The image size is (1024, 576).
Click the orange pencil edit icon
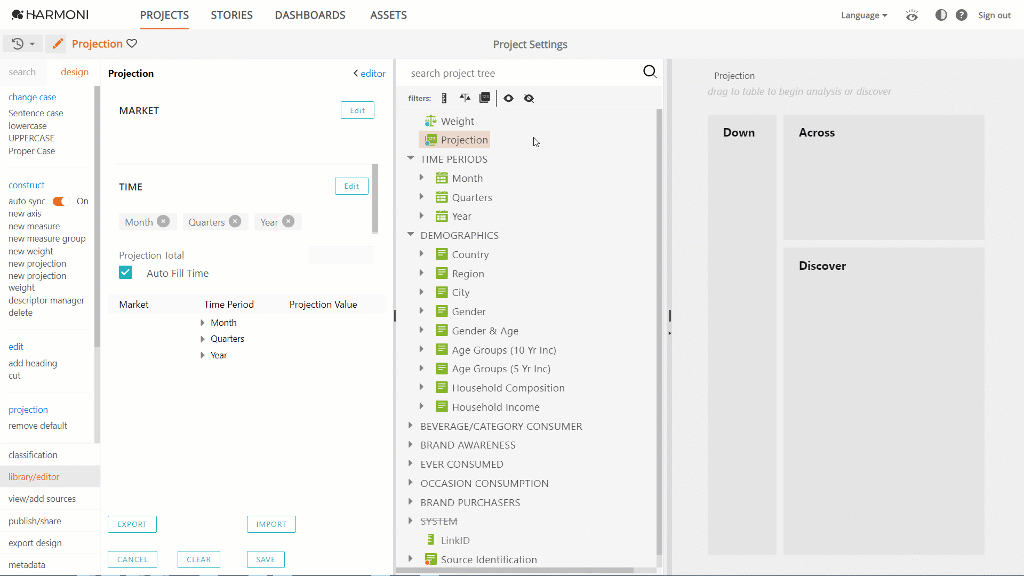click(58, 44)
